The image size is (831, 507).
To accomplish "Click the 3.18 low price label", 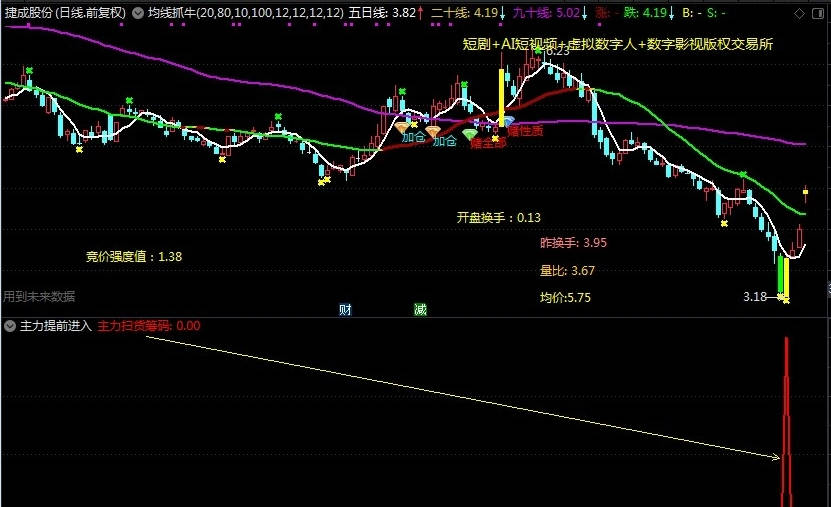I will [x=755, y=297].
